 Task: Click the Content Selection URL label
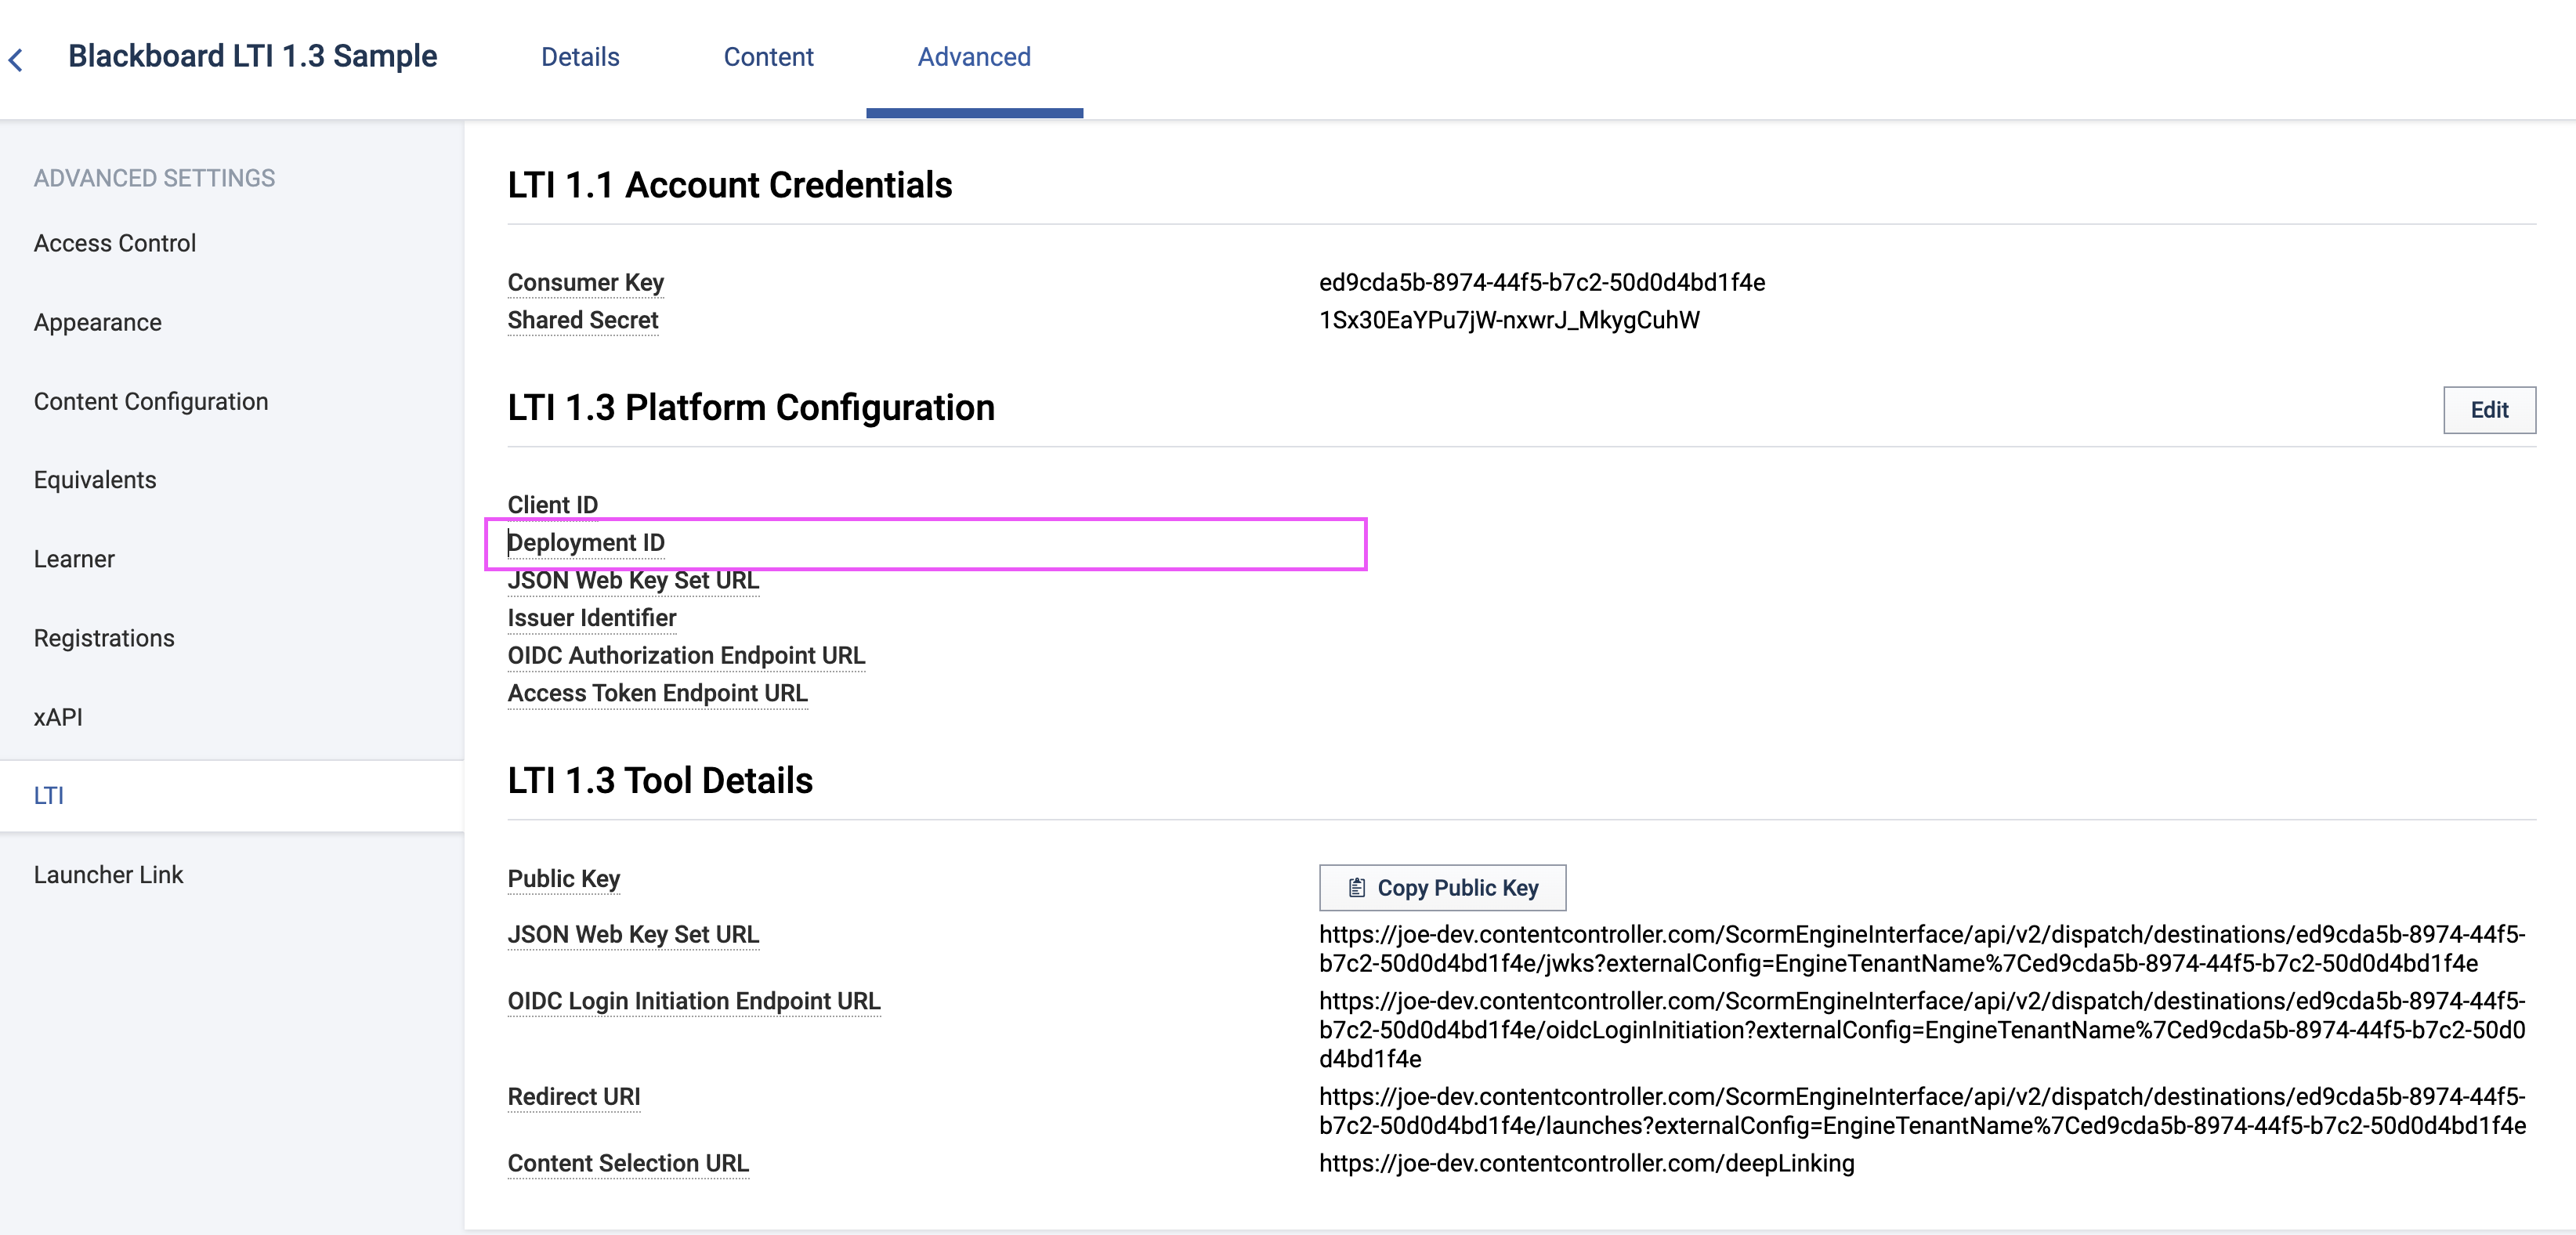(628, 1164)
